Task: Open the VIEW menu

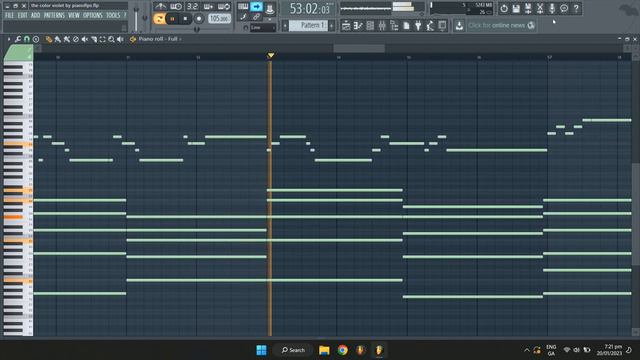Action: (x=74, y=16)
